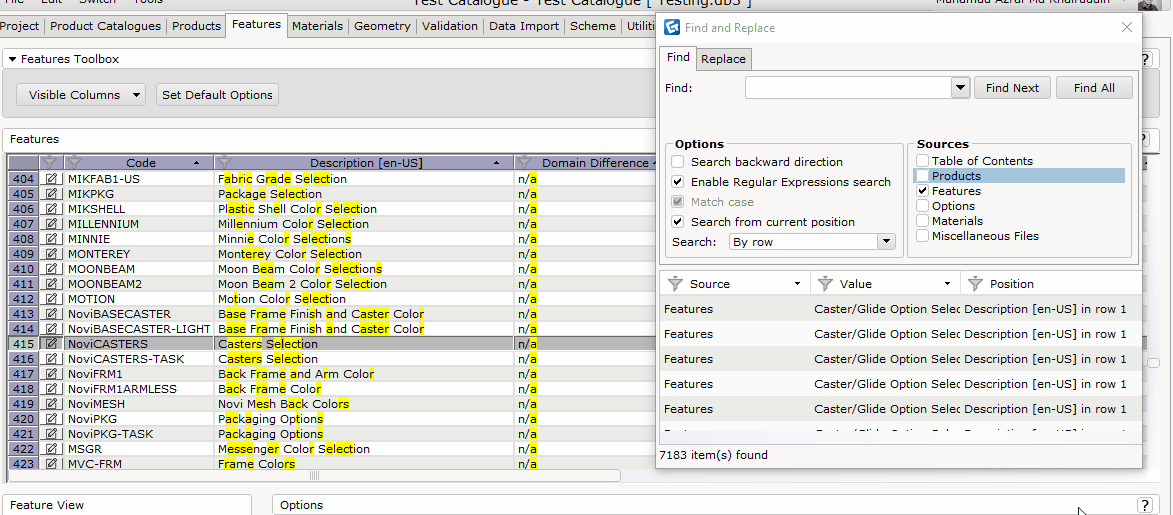Open the edit icon for row MOONBEAM
Image resolution: width=1173 pixels, height=515 pixels.
point(52,269)
